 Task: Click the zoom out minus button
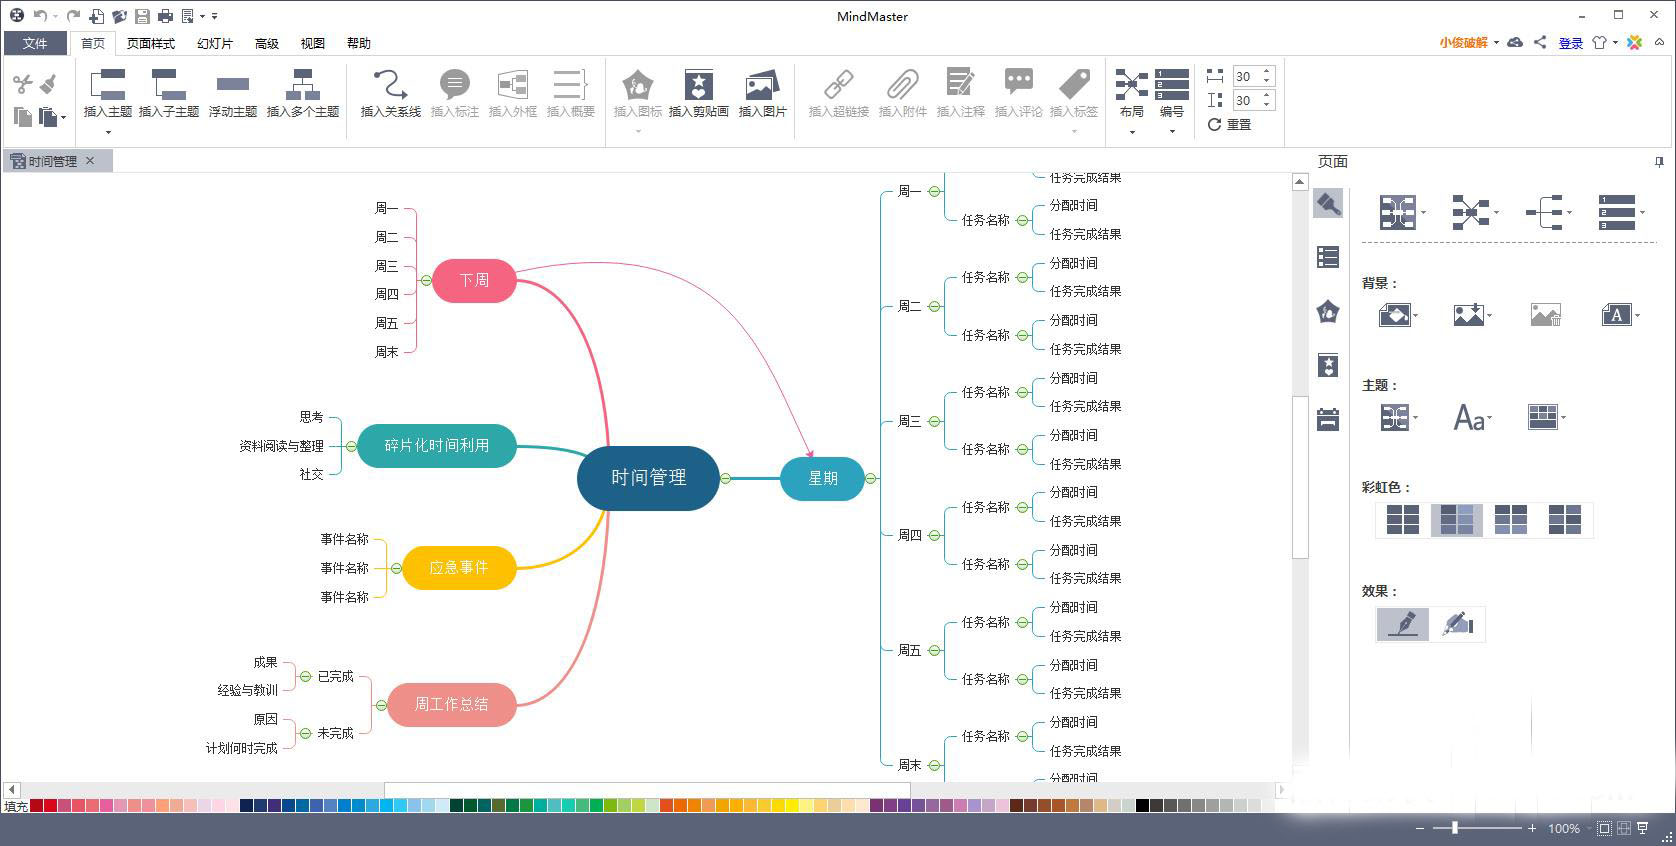(x=1420, y=828)
